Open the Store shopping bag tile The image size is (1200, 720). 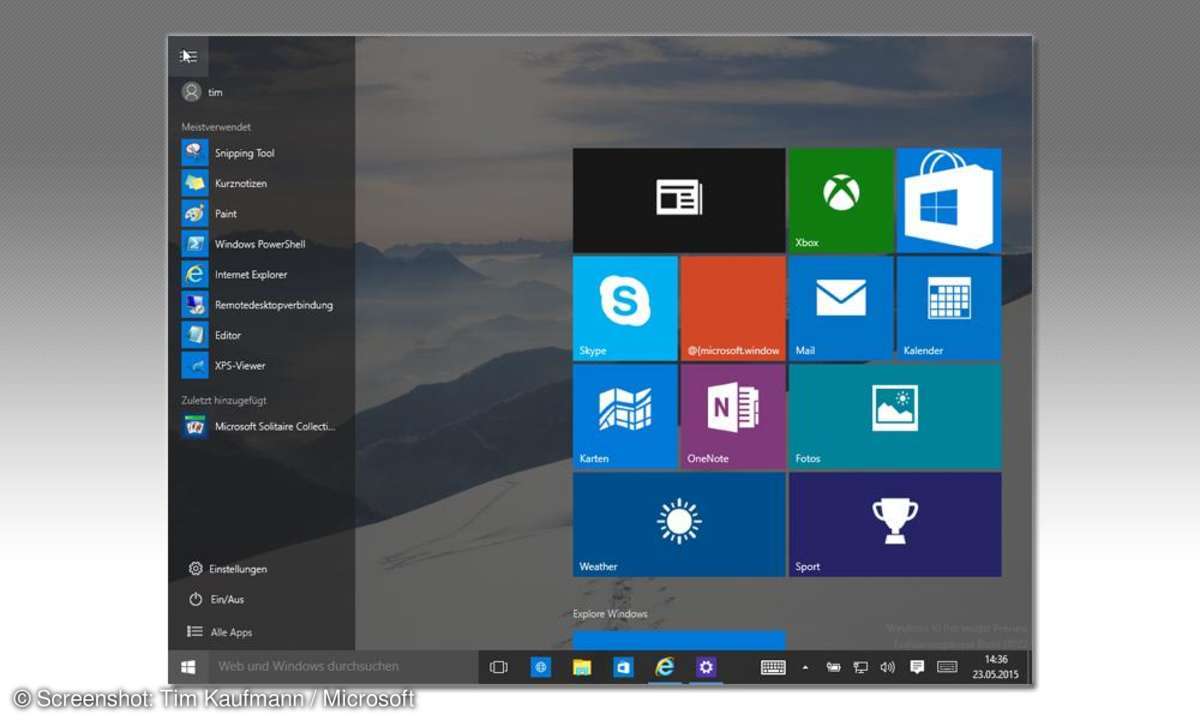[x=949, y=200]
